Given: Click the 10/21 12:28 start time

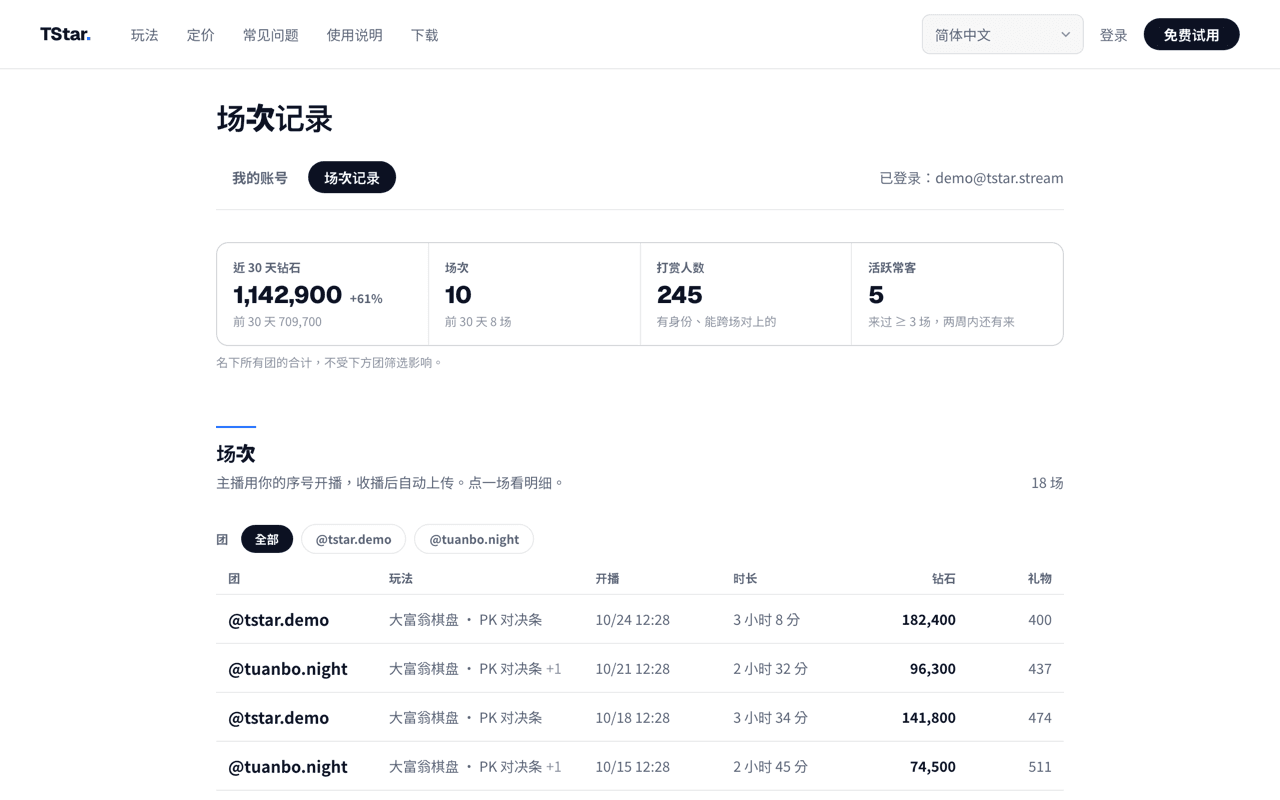Looking at the screenshot, I should click(633, 668).
